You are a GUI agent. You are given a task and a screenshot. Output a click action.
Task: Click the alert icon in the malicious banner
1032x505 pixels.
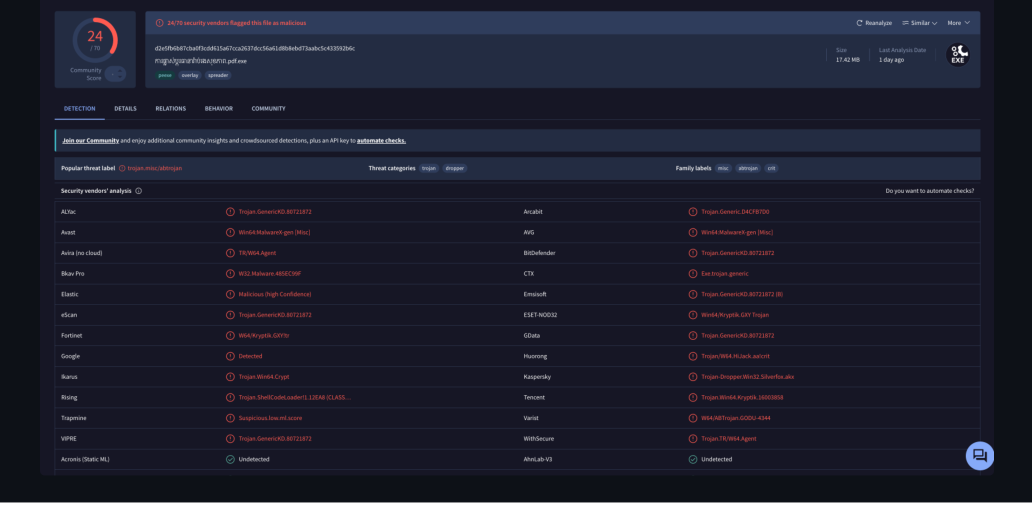(159, 23)
